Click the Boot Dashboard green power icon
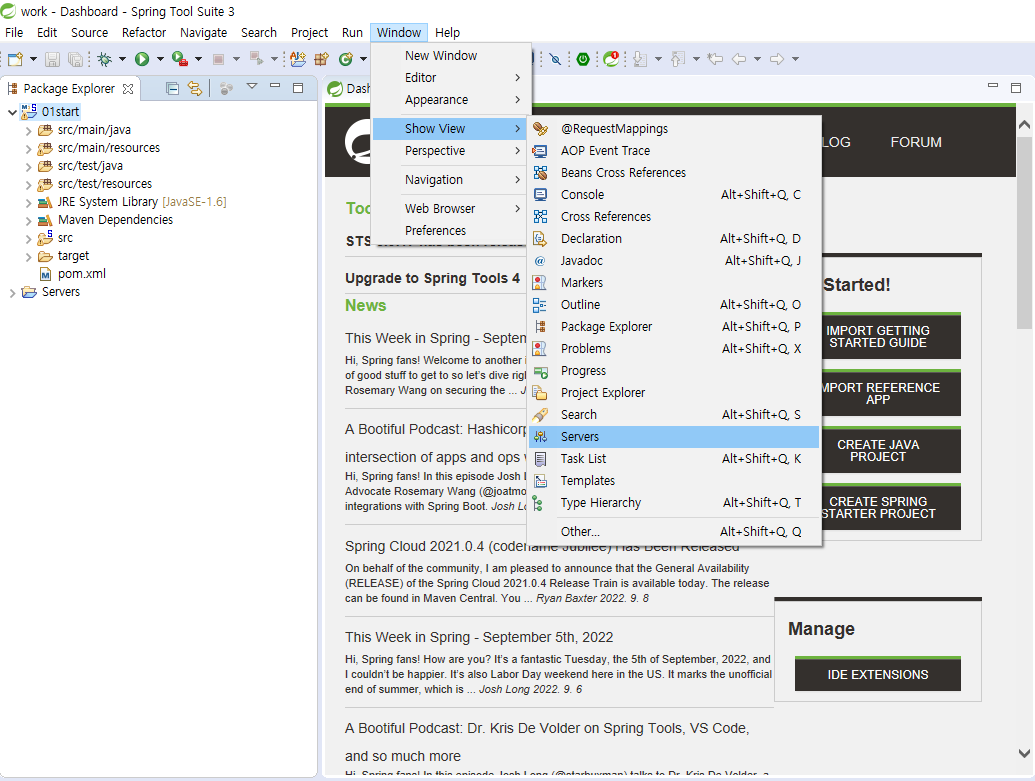Image resolution: width=1035 pixels, height=781 pixels. point(583,59)
